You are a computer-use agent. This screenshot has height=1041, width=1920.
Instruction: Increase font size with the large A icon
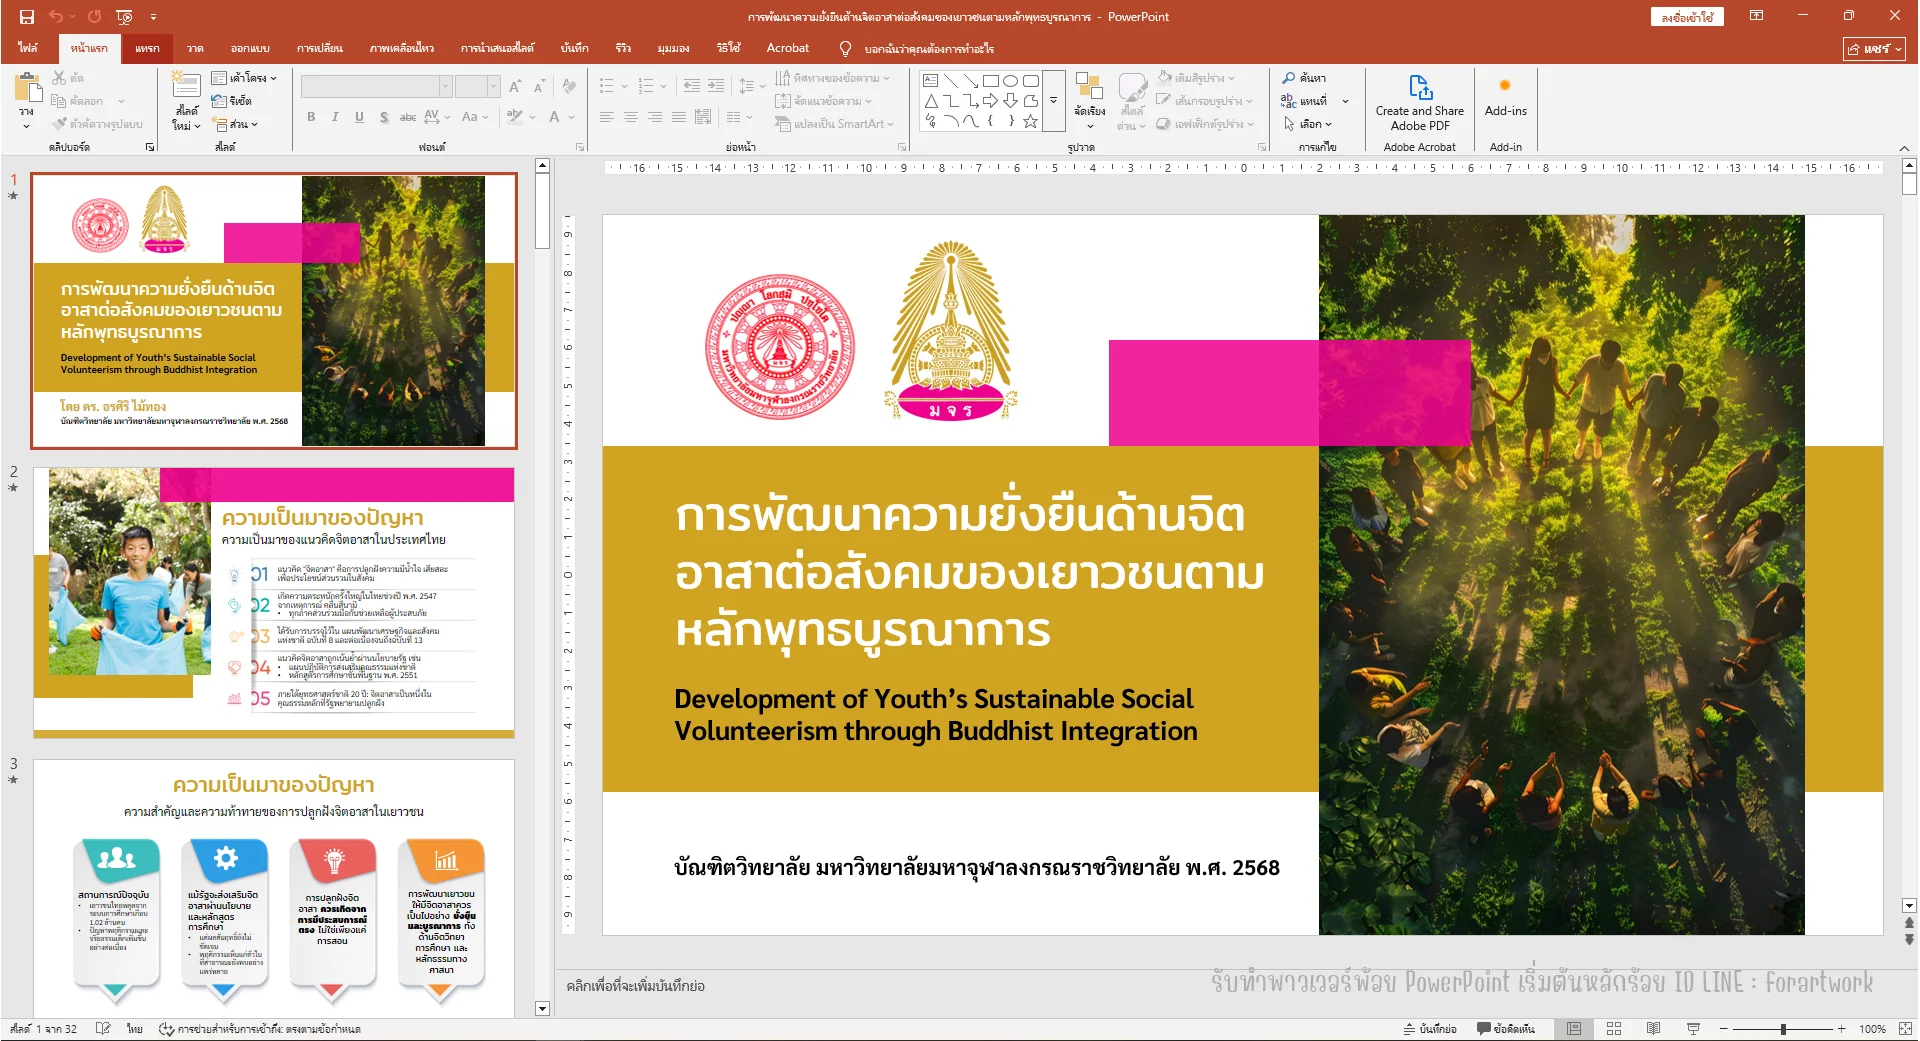515,87
